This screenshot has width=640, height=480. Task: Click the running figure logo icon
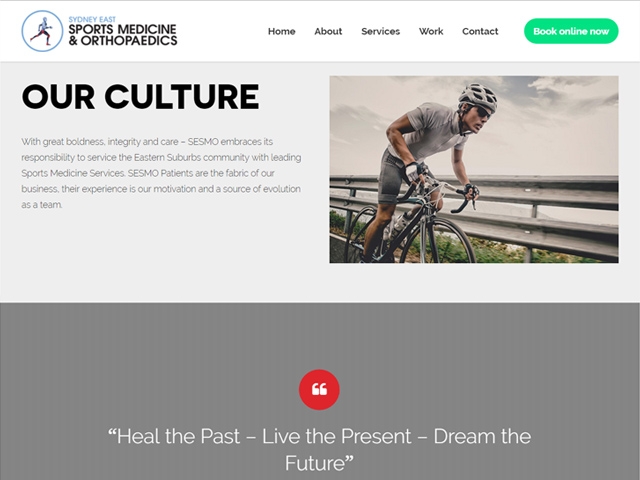pyautogui.click(x=42, y=31)
